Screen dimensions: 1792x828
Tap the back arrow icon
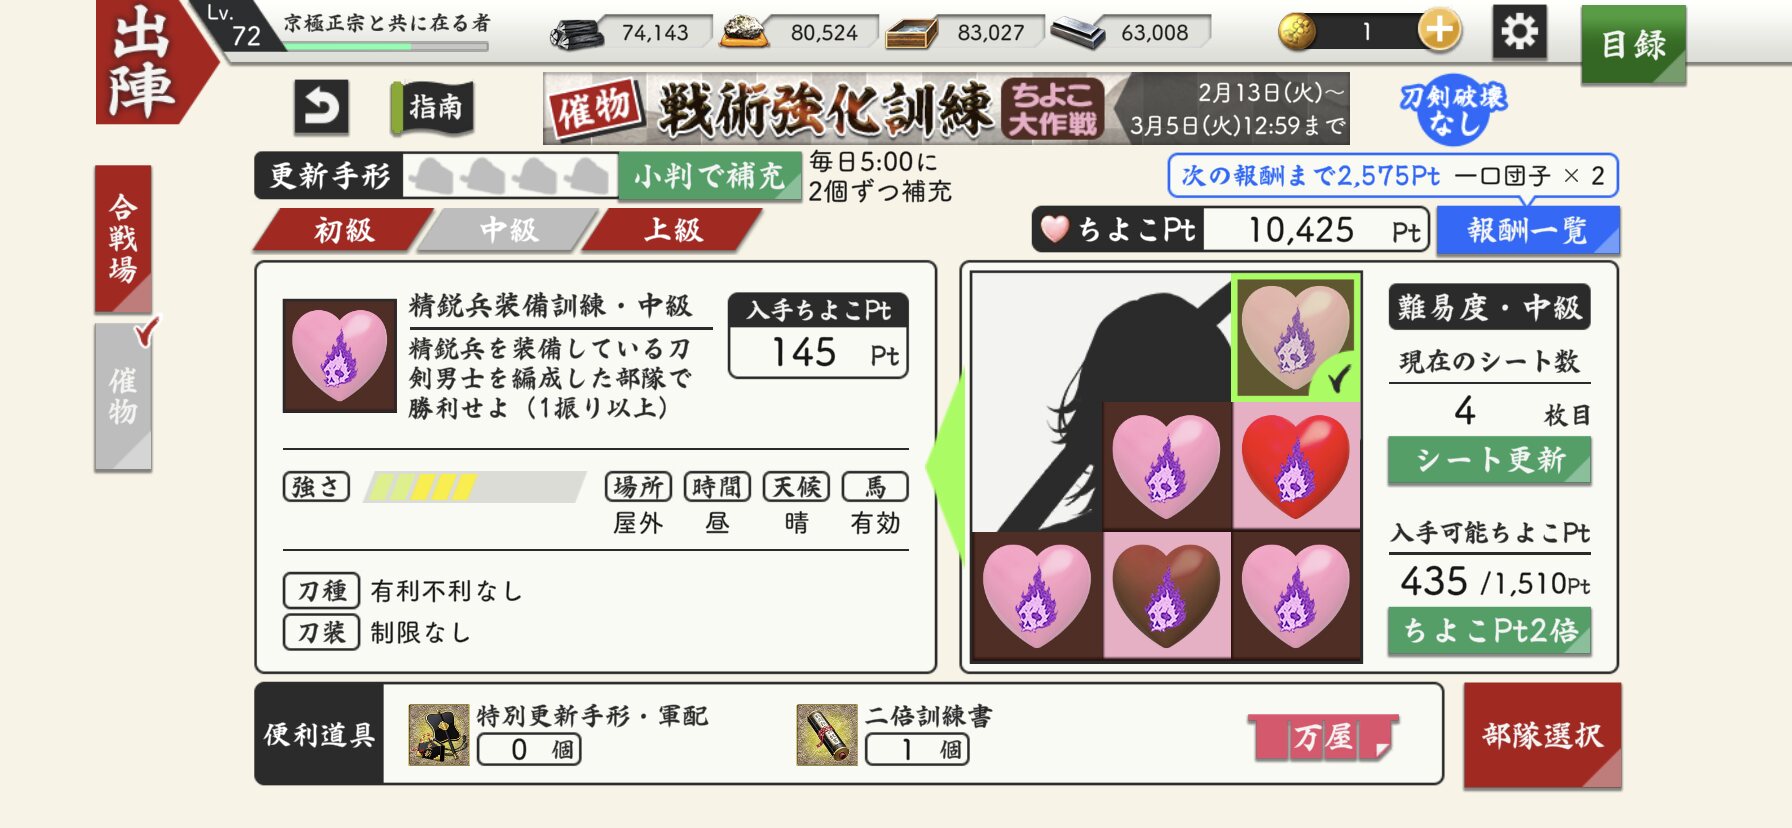tap(322, 107)
